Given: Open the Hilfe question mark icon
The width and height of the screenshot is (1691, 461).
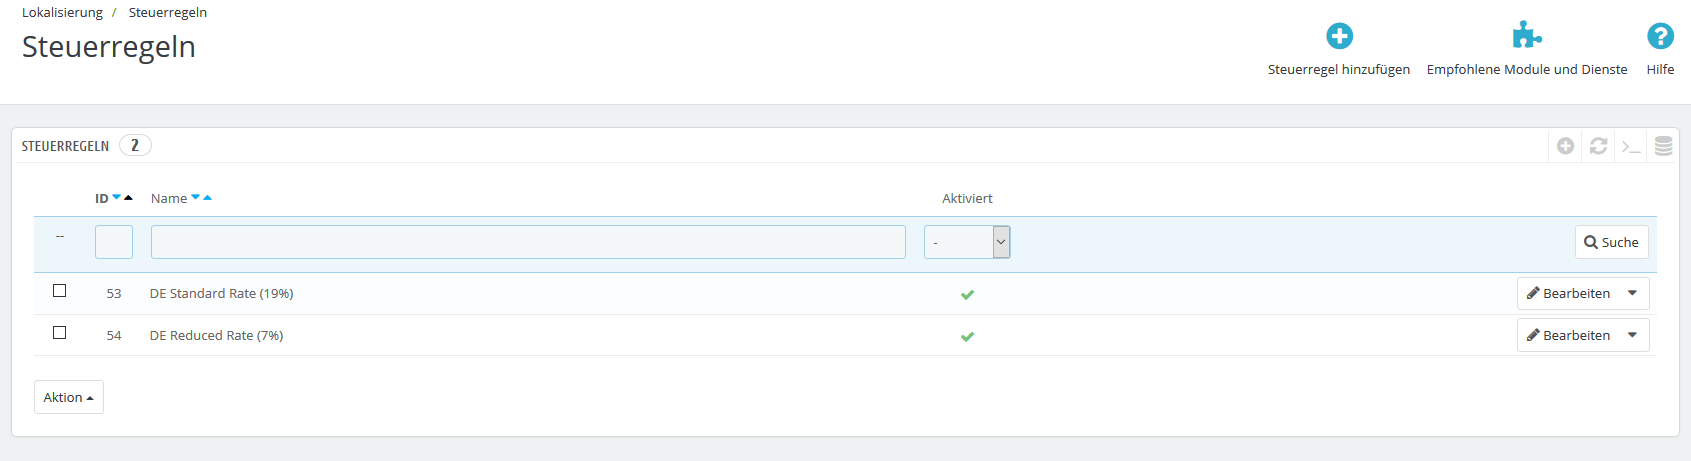Looking at the screenshot, I should (x=1660, y=37).
